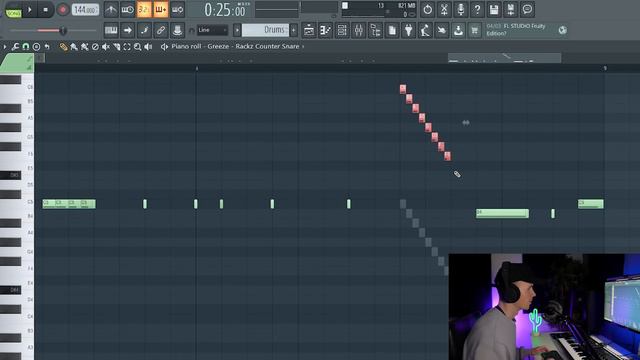Toggle typing keyboard to piano

coord(111,30)
